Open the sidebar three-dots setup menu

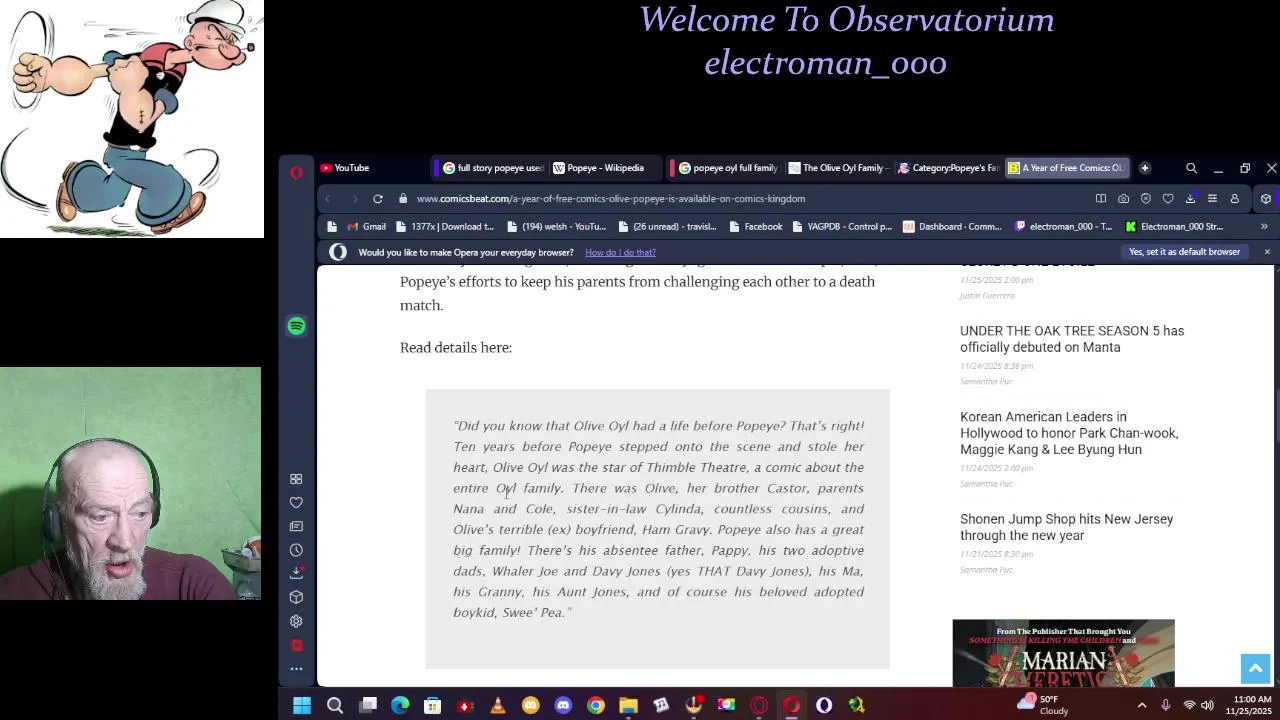296,669
